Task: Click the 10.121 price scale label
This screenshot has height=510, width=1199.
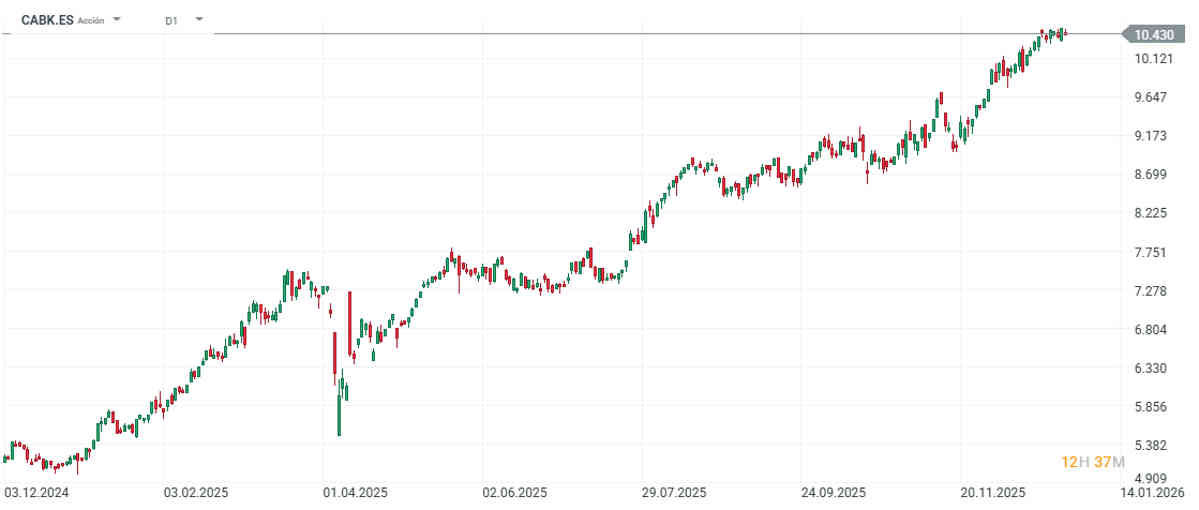Action: coord(1153,58)
